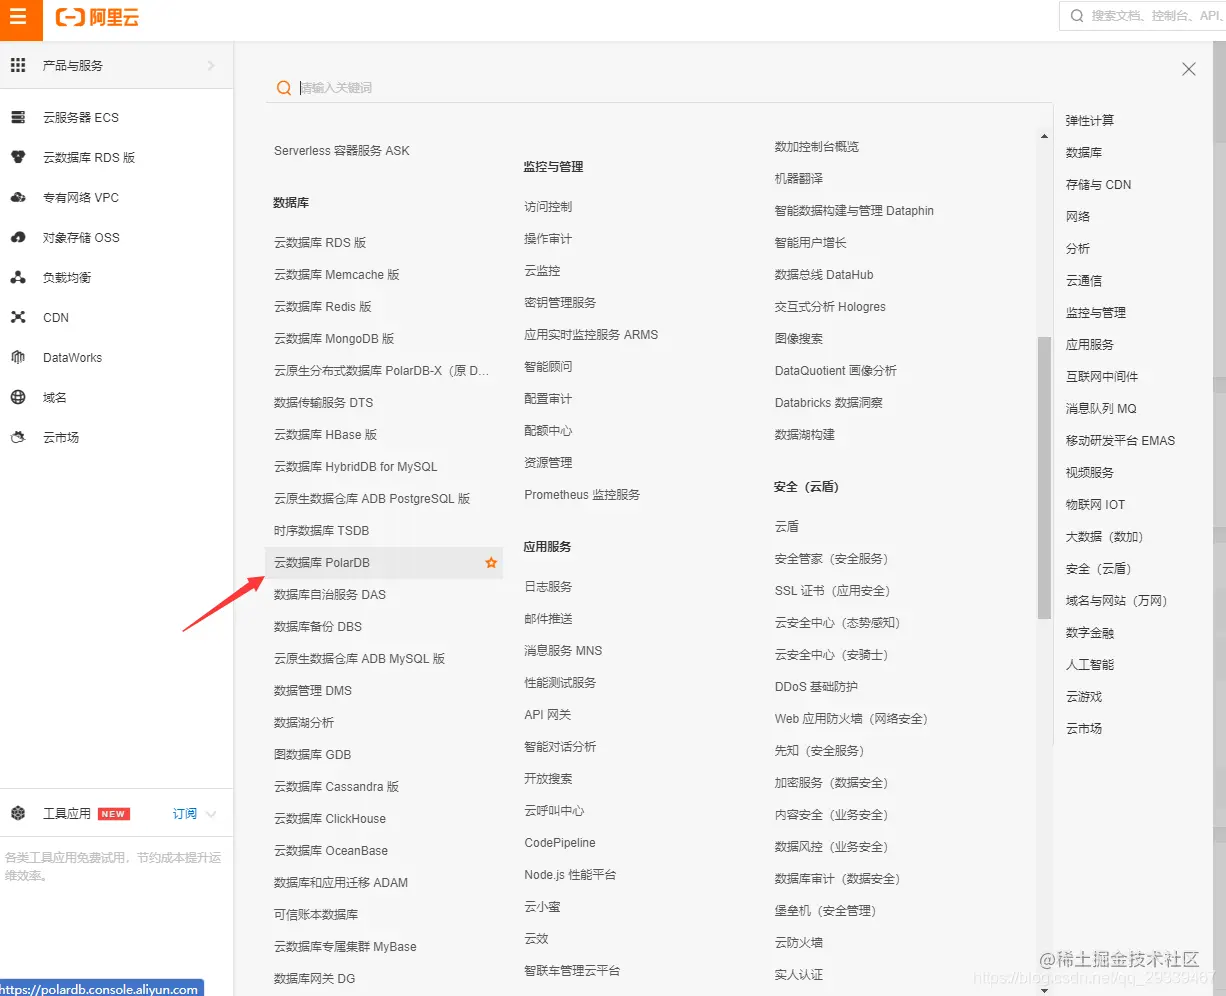Open 云数据库 MongoDB 版
The image size is (1226, 996).
(x=334, y=339)
